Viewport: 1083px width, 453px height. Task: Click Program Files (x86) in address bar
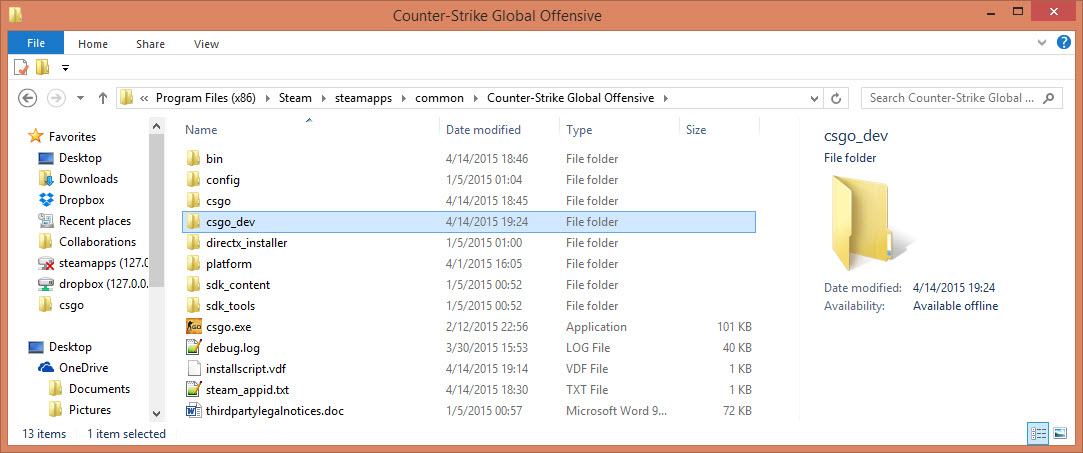click(206, 98)
